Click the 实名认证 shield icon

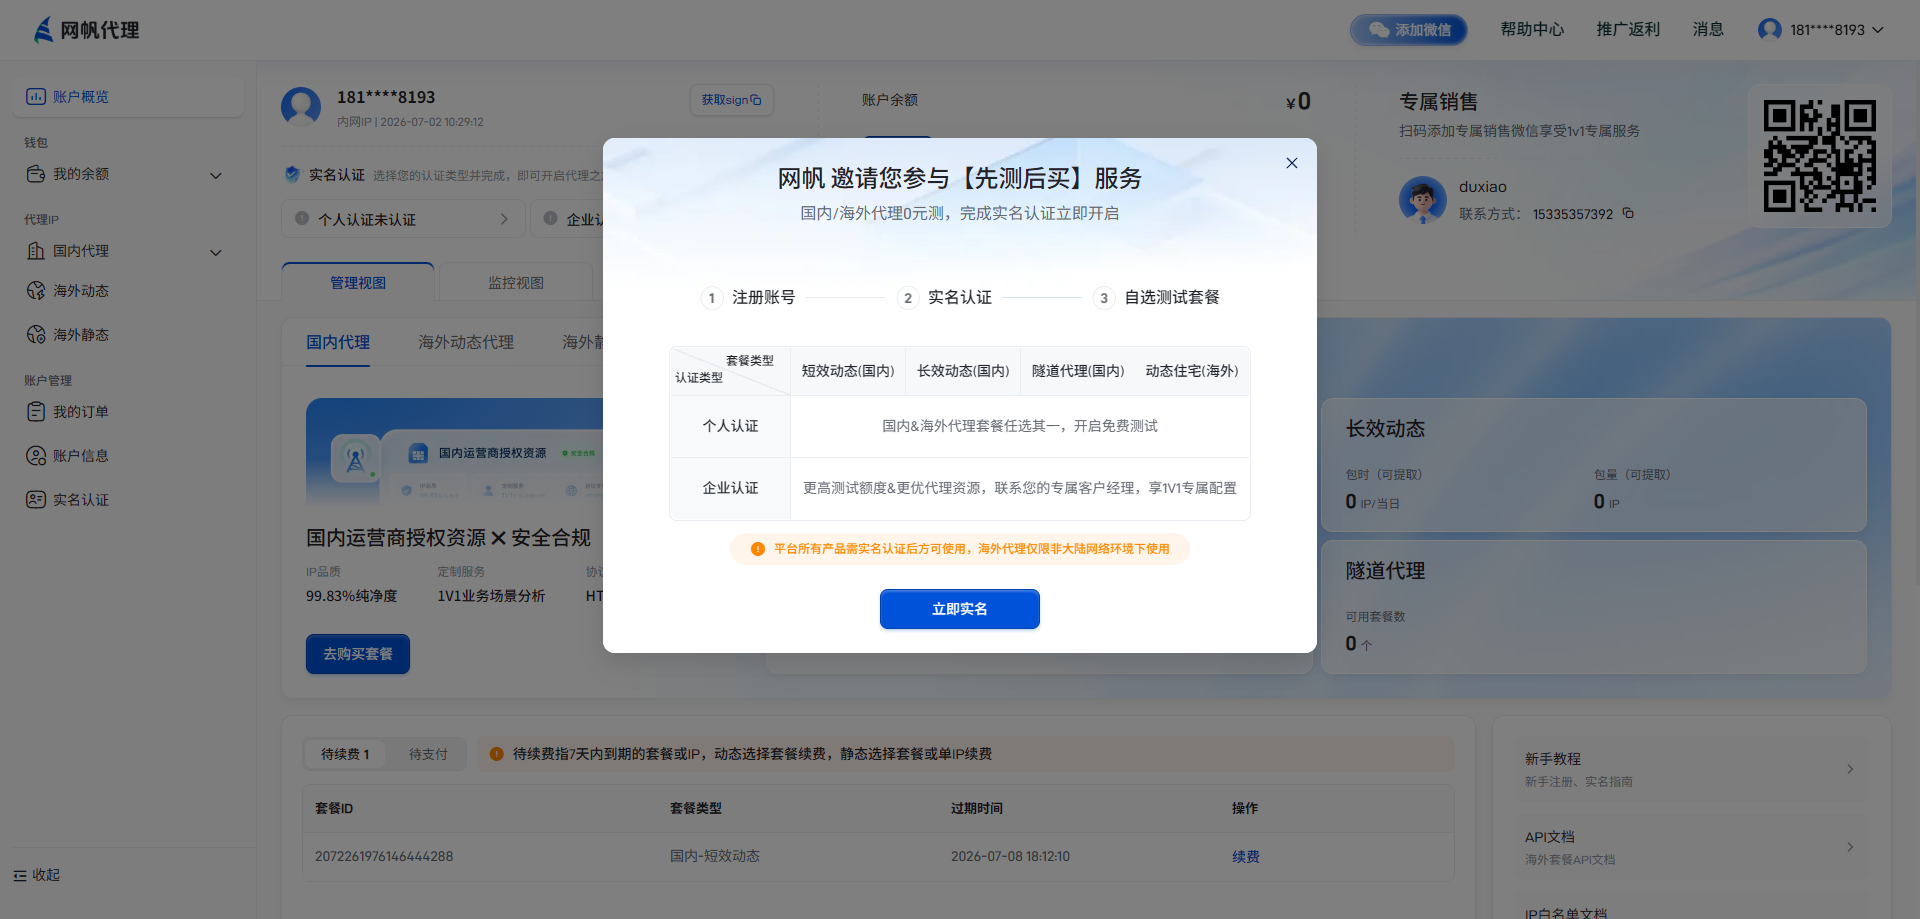[x=292, y=174]
